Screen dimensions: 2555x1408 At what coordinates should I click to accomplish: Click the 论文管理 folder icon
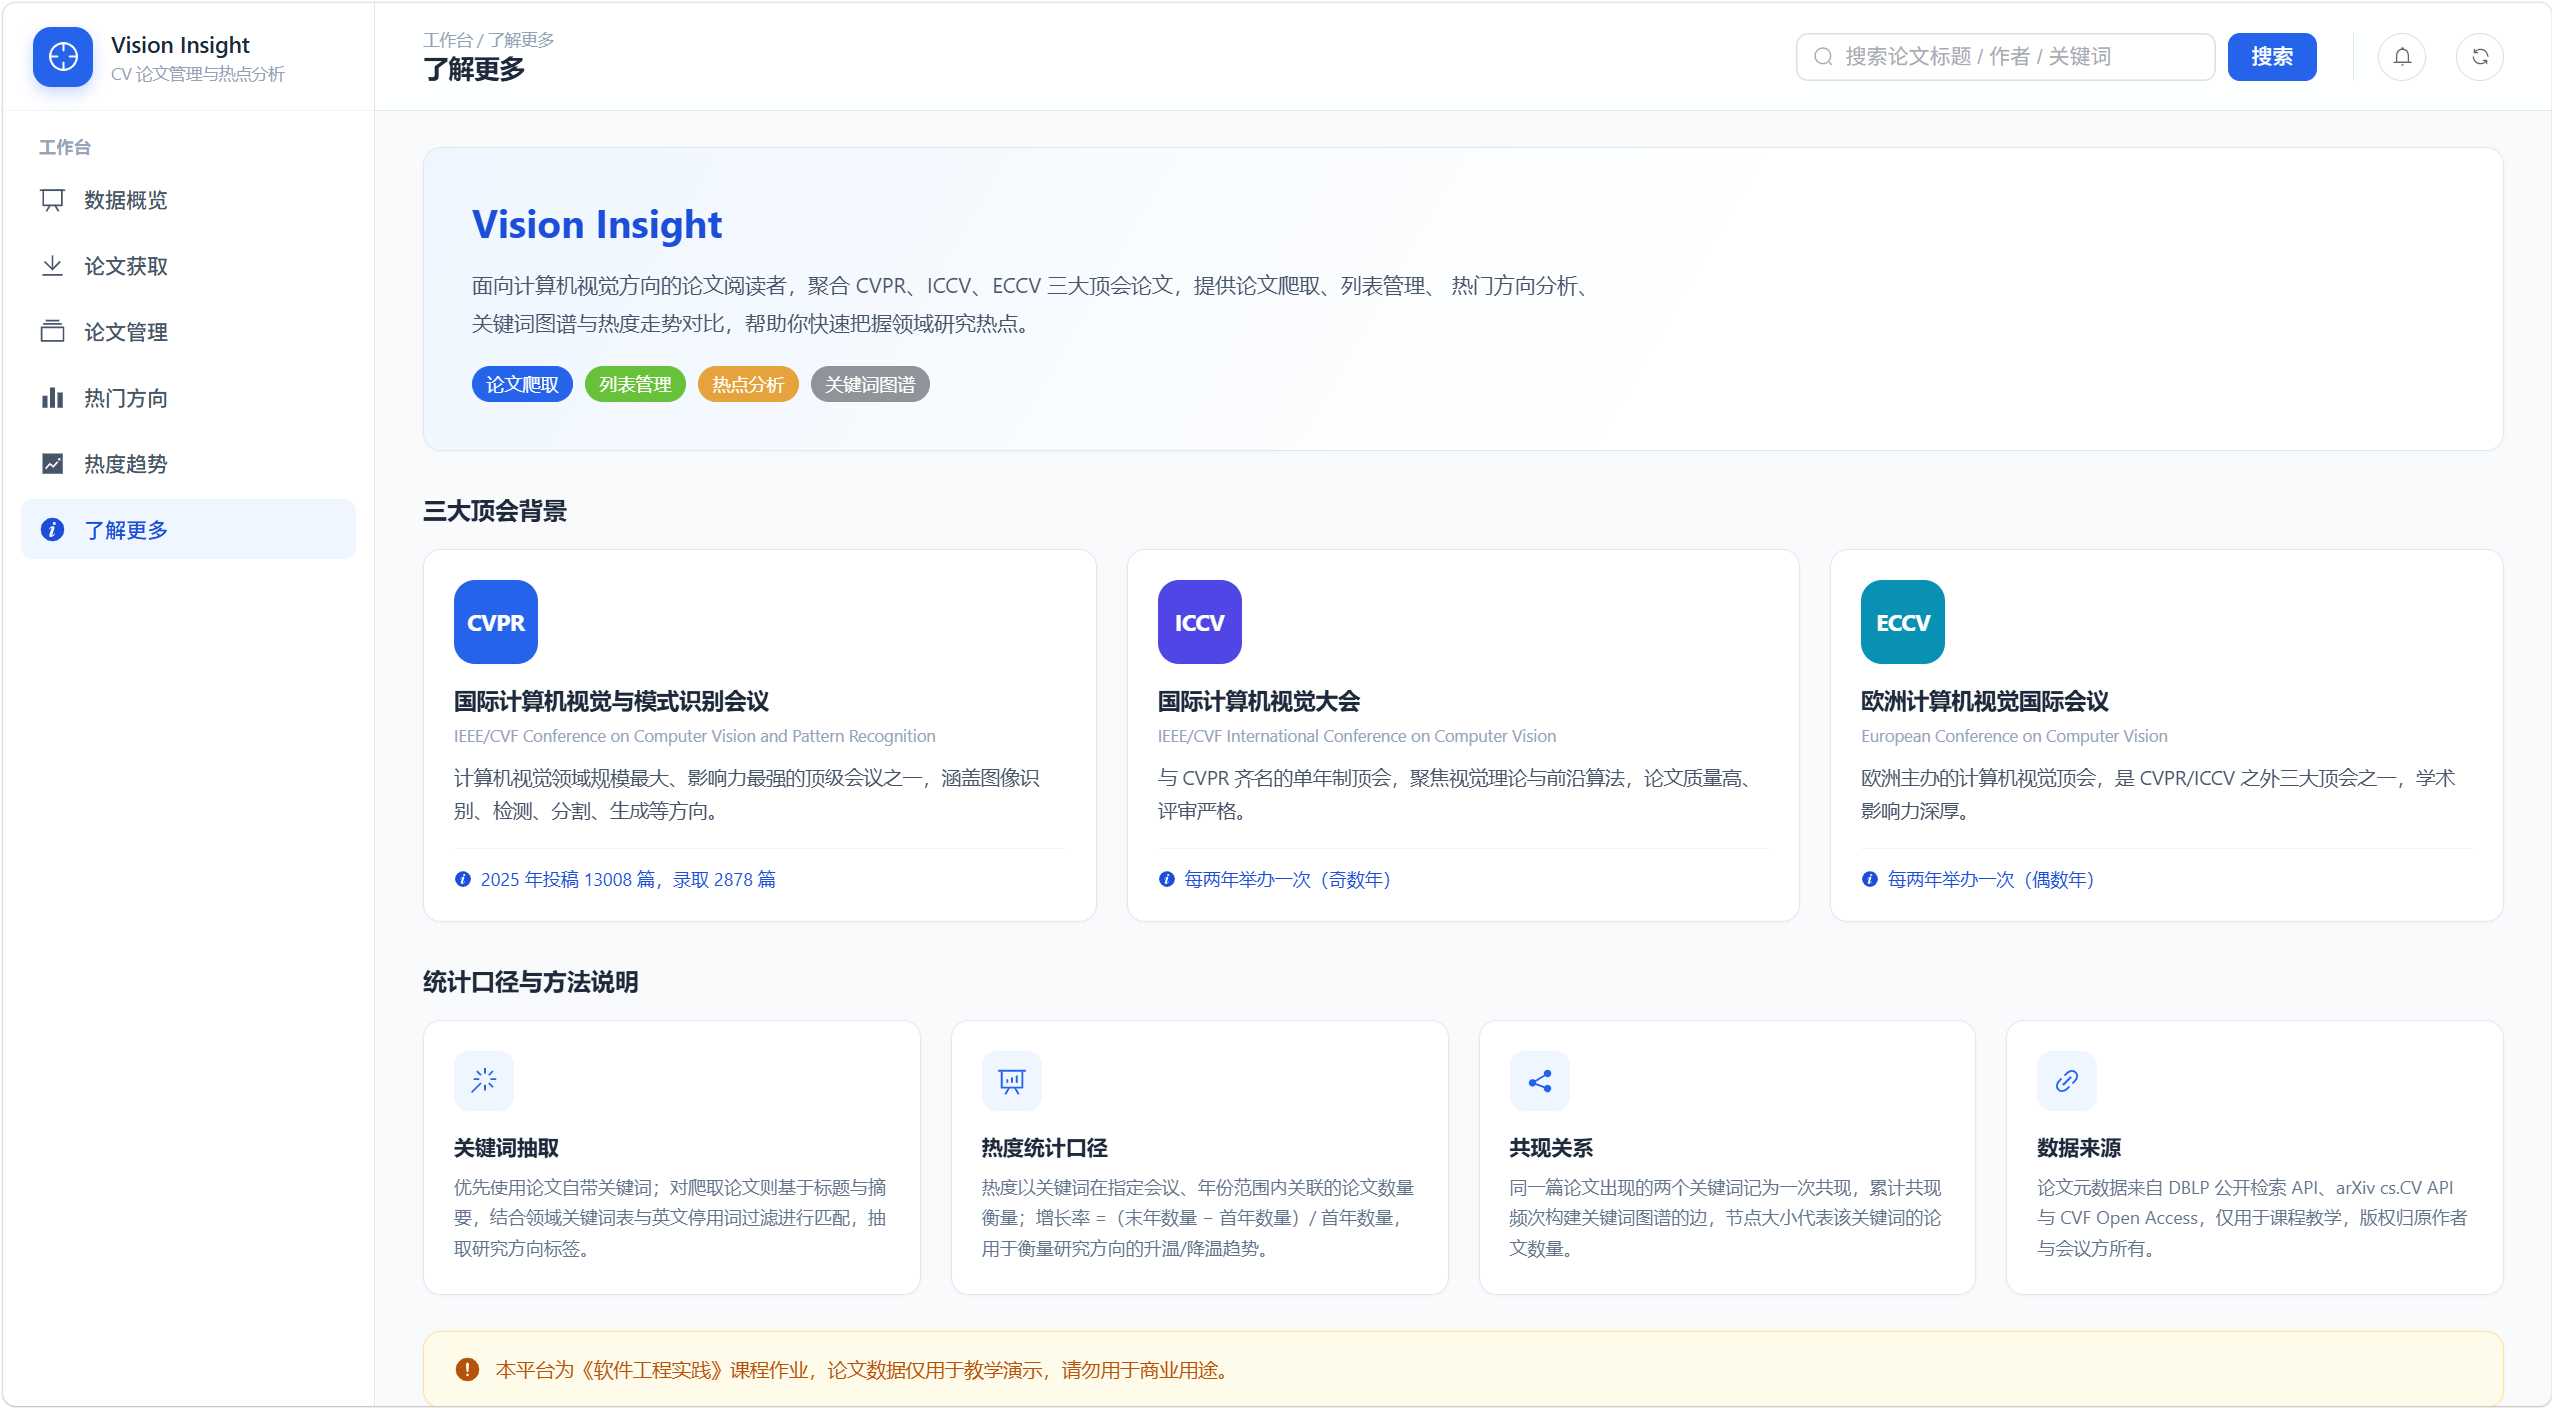point(52,332)
